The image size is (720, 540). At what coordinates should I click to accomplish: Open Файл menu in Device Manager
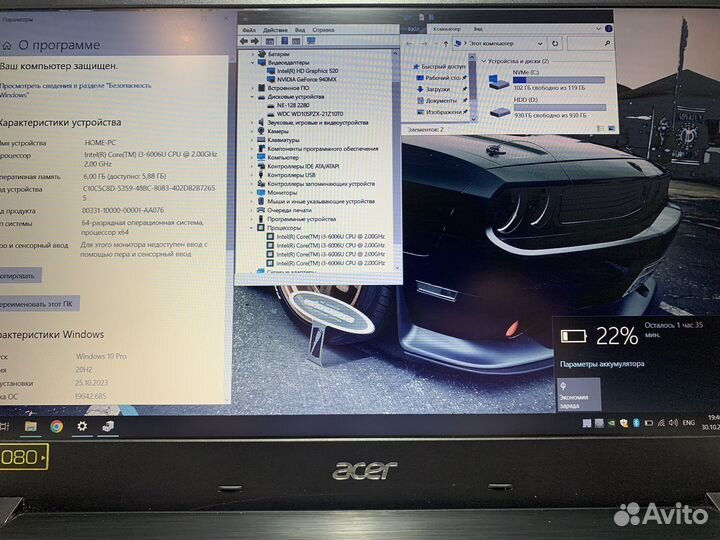point(249,30)
